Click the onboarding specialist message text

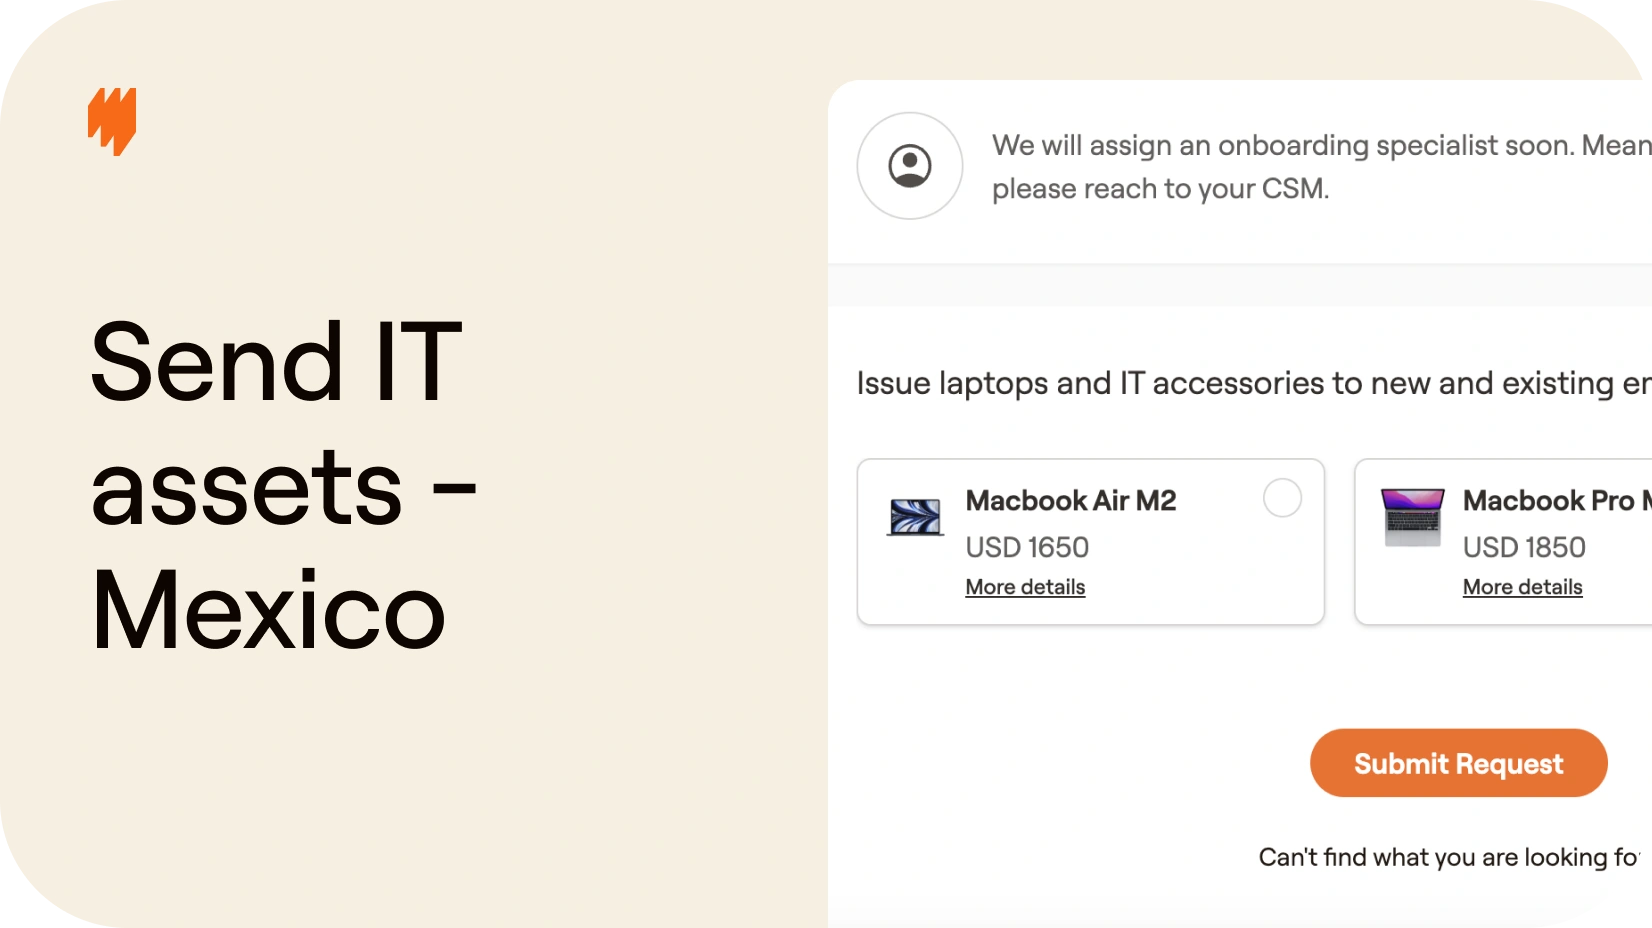coord(1321,167)
